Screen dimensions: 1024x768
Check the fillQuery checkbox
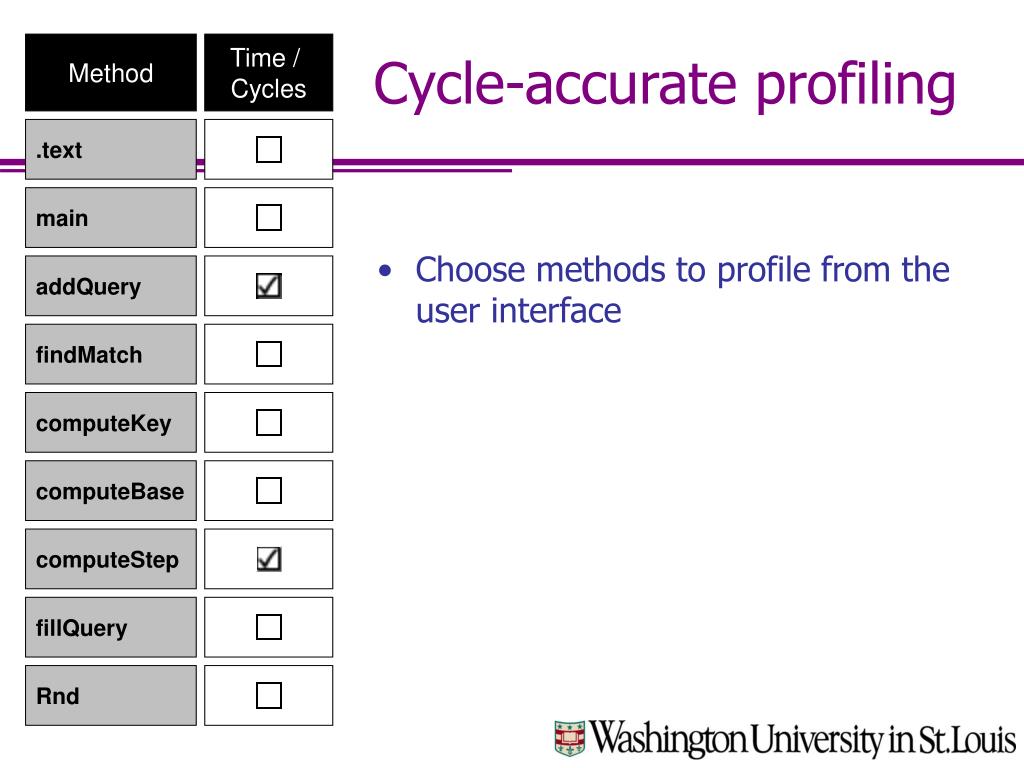[x=268, y=627]
